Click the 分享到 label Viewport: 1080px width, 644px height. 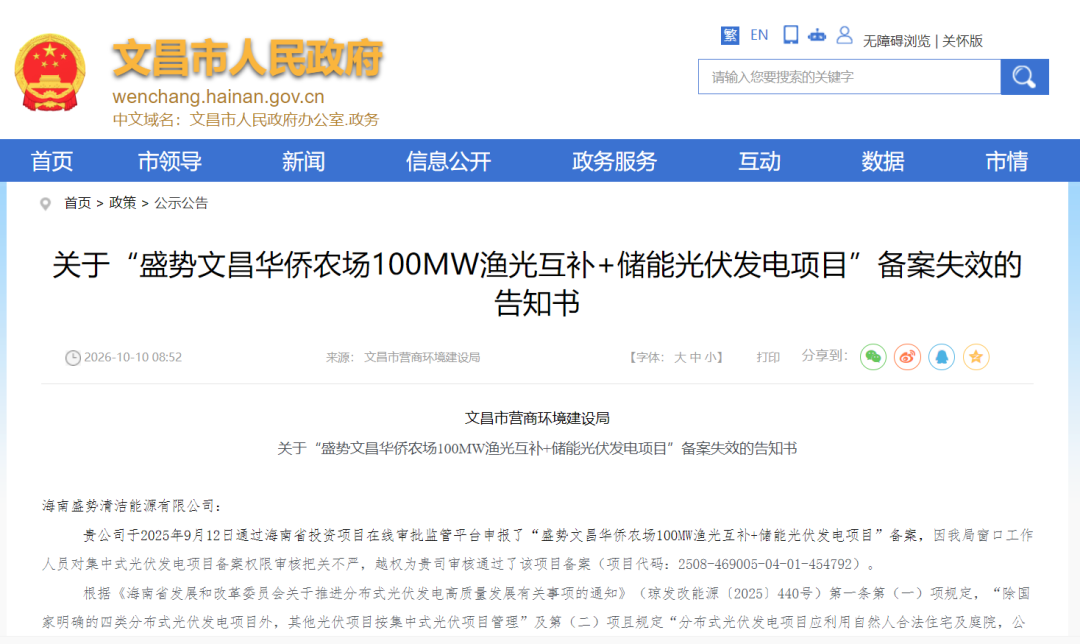[x=824, y=355]
